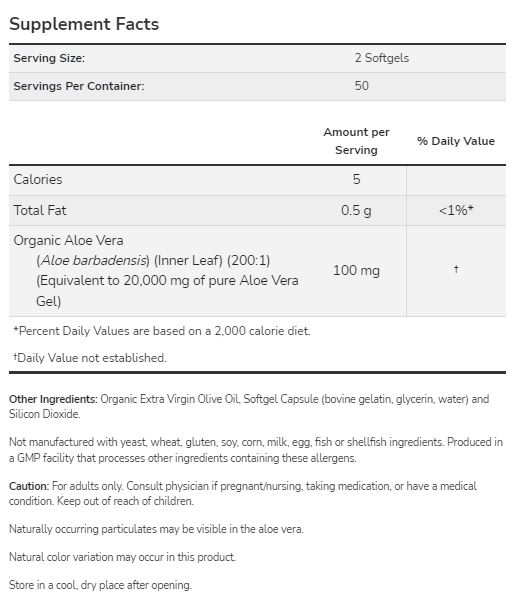Click the 2 Softgels value
518x593 pixels.
(x=382, y=58)
